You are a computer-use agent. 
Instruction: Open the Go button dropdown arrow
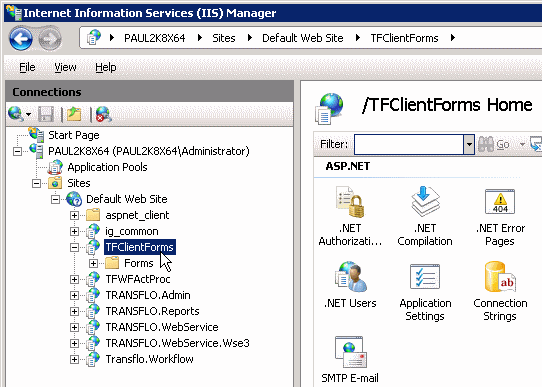click(x=522, y=144)
